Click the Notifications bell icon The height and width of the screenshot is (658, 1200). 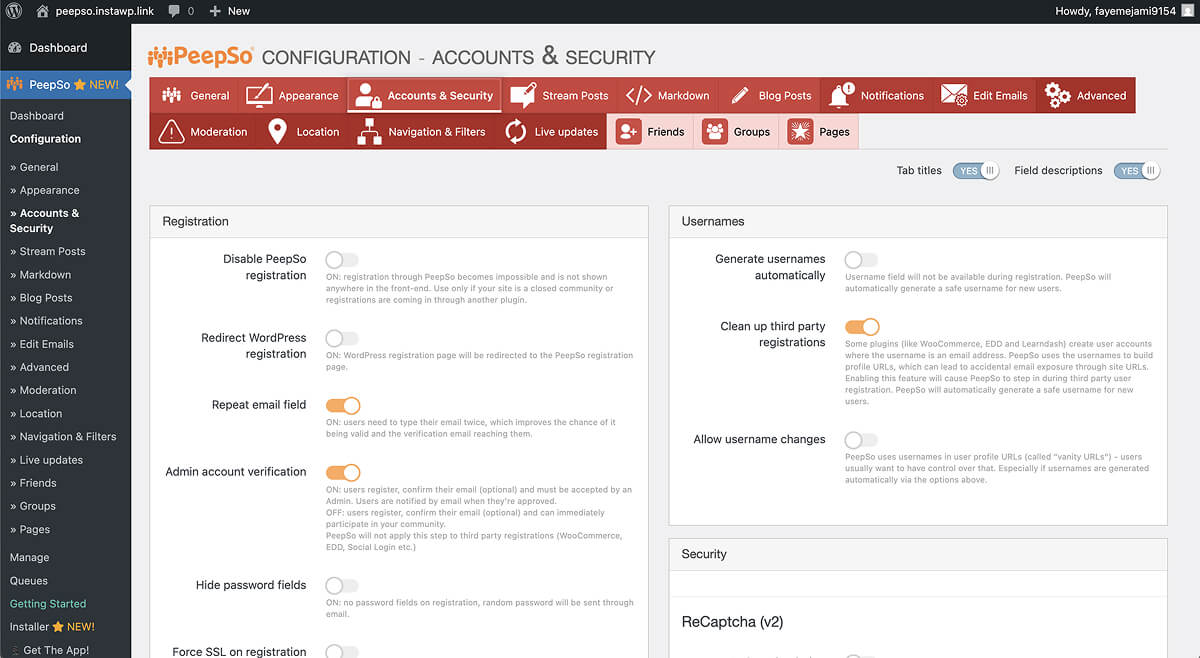point(840,95)
